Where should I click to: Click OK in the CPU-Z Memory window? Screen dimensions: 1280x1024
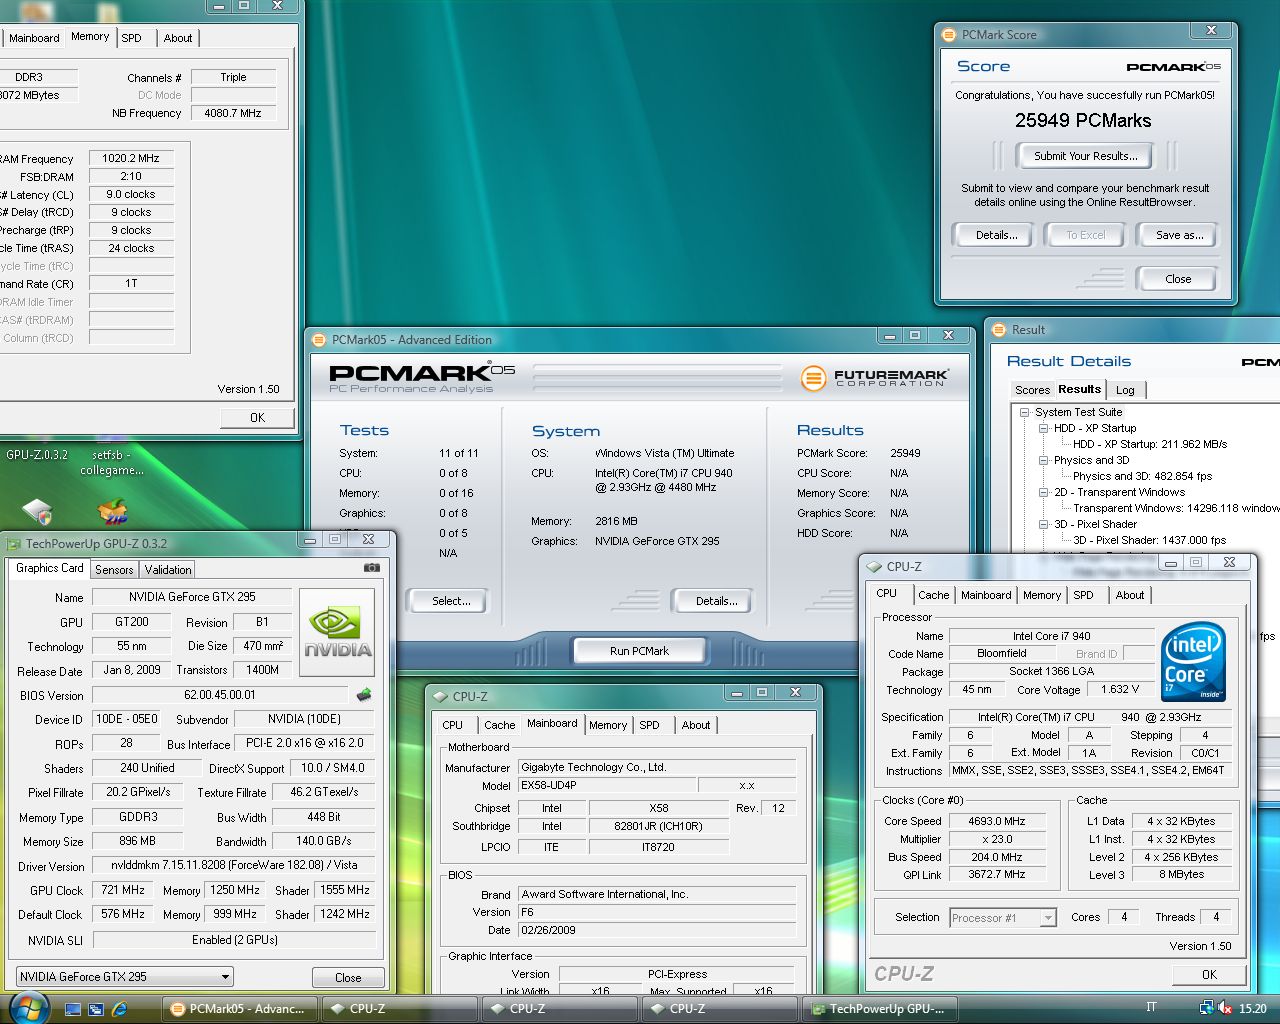(257, 417)
